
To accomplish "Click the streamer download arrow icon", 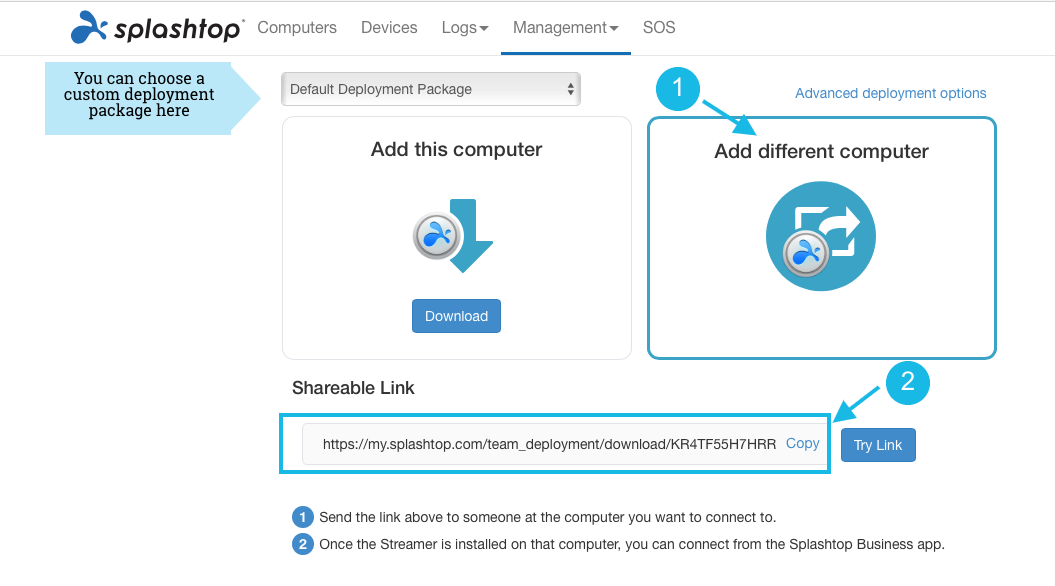I will (455, 236).
